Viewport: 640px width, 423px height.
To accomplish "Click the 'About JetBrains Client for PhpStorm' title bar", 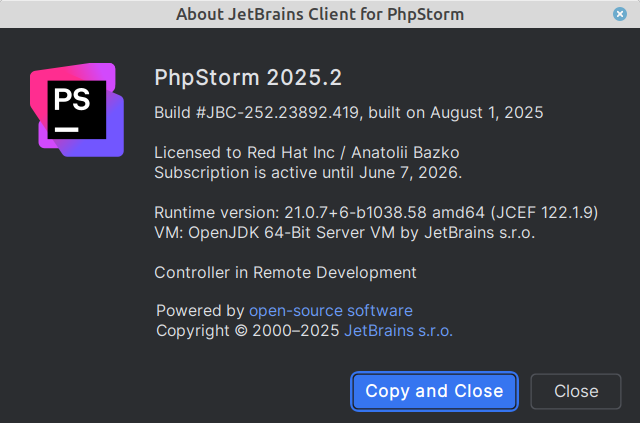I will pyautogui.click(x=320, y=14).
